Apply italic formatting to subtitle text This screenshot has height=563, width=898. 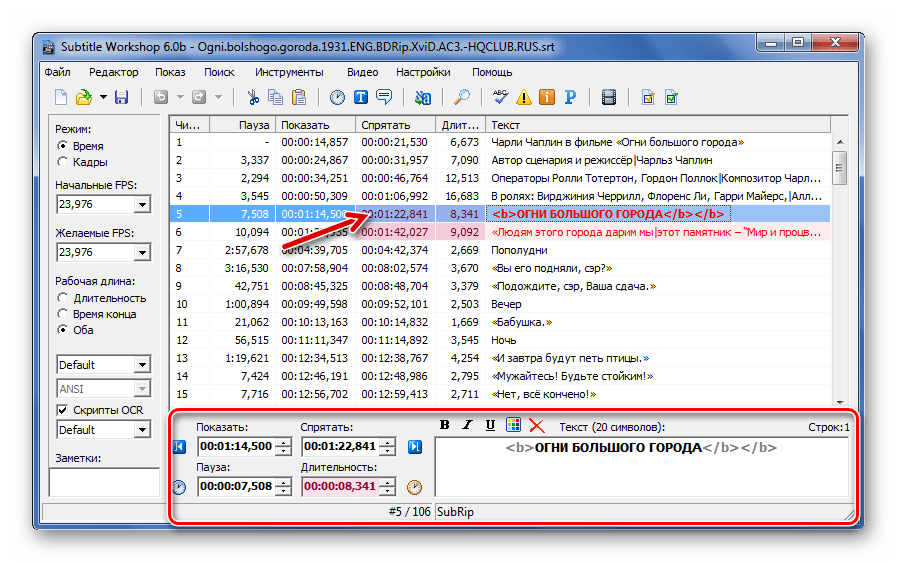[x=468, y=425]
